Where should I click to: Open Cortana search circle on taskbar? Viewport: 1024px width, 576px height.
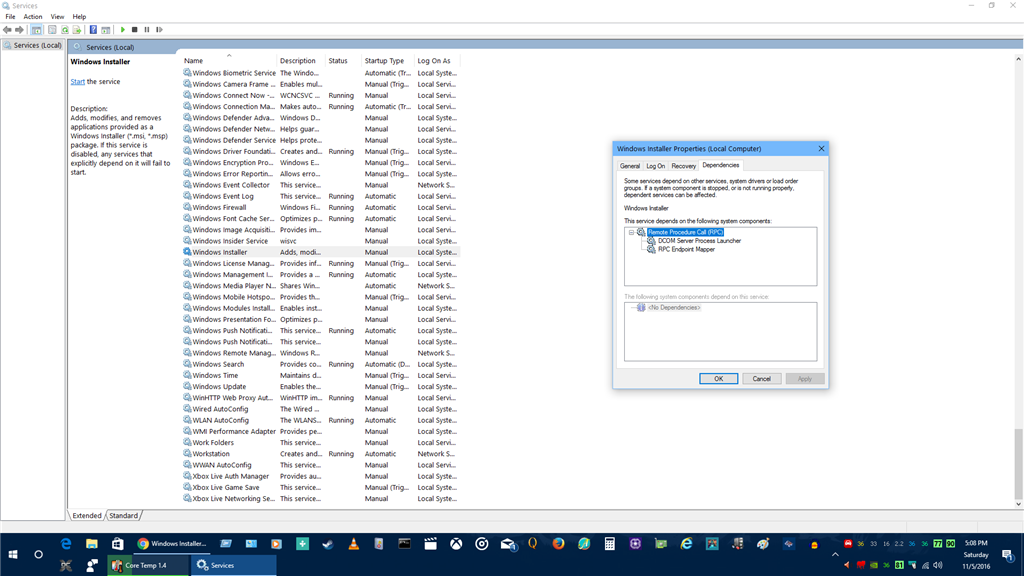[39, 554]
